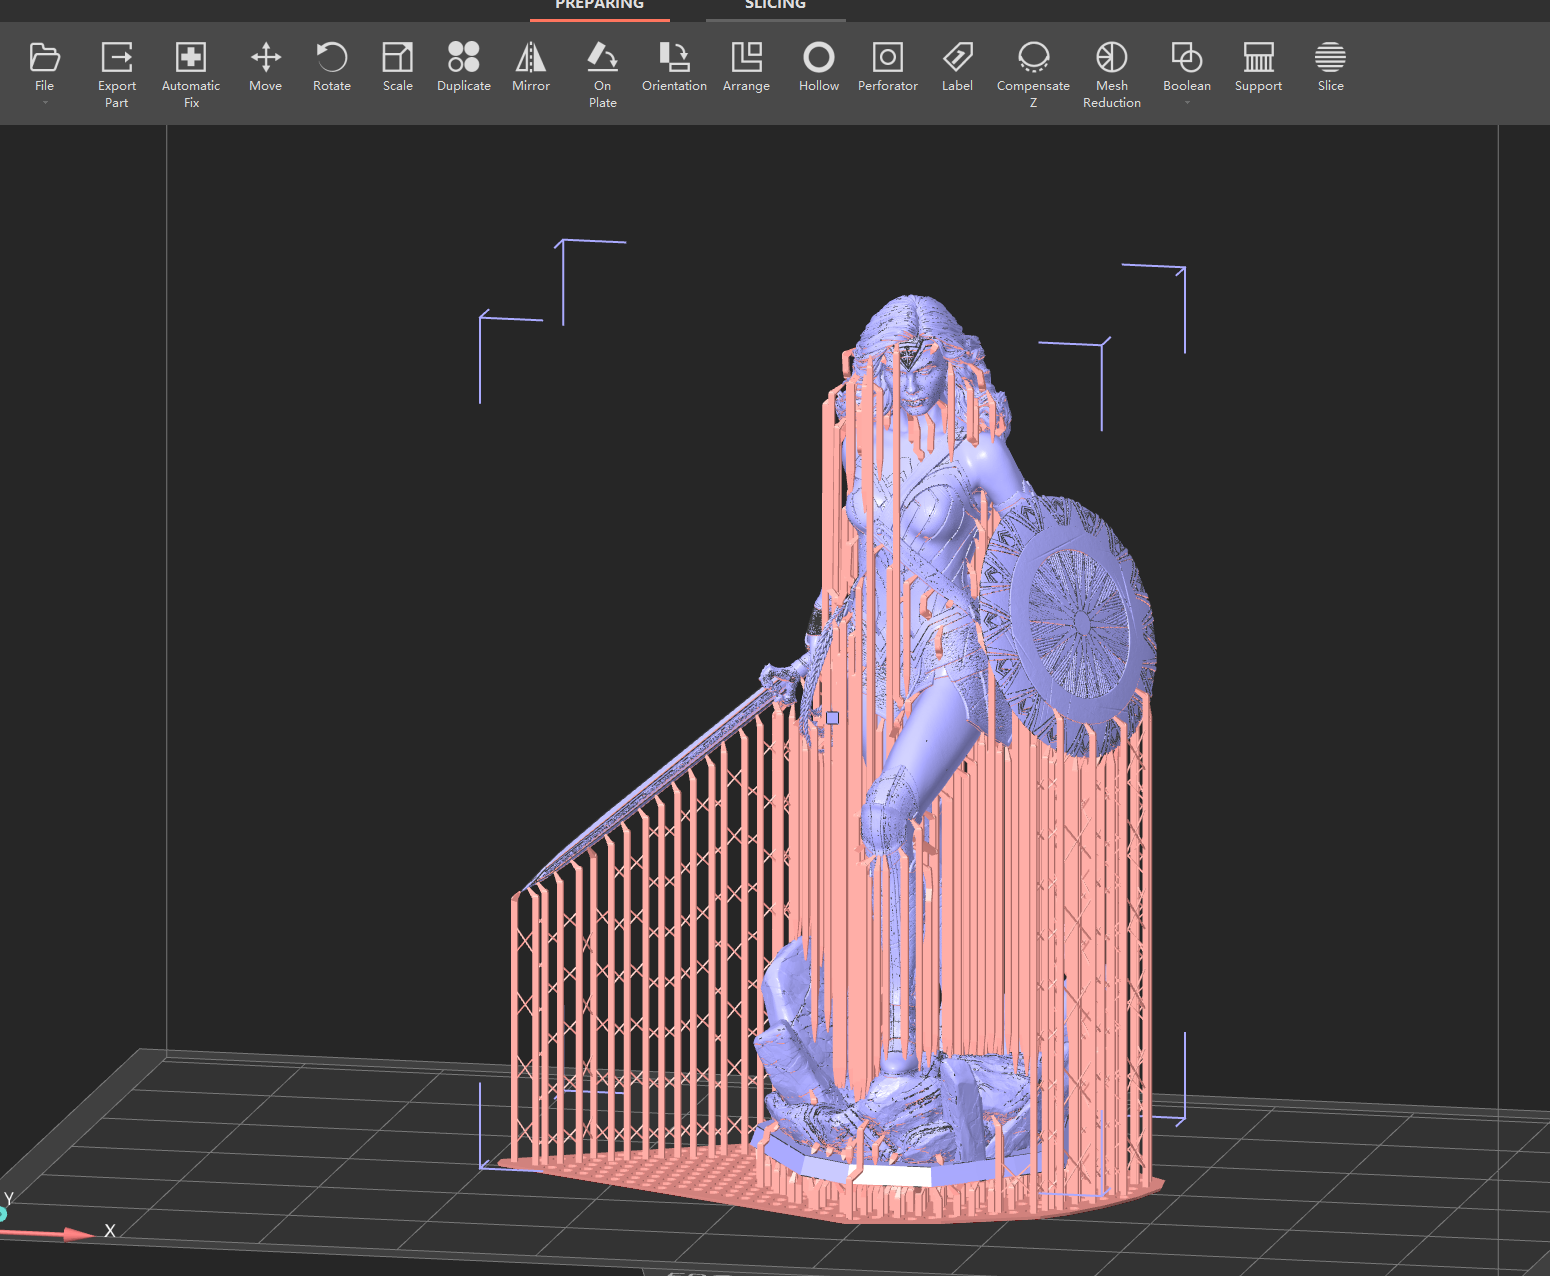The image size is (1550, 1276).
Task: Select the Label tool
Action: [x=957, y=66]
